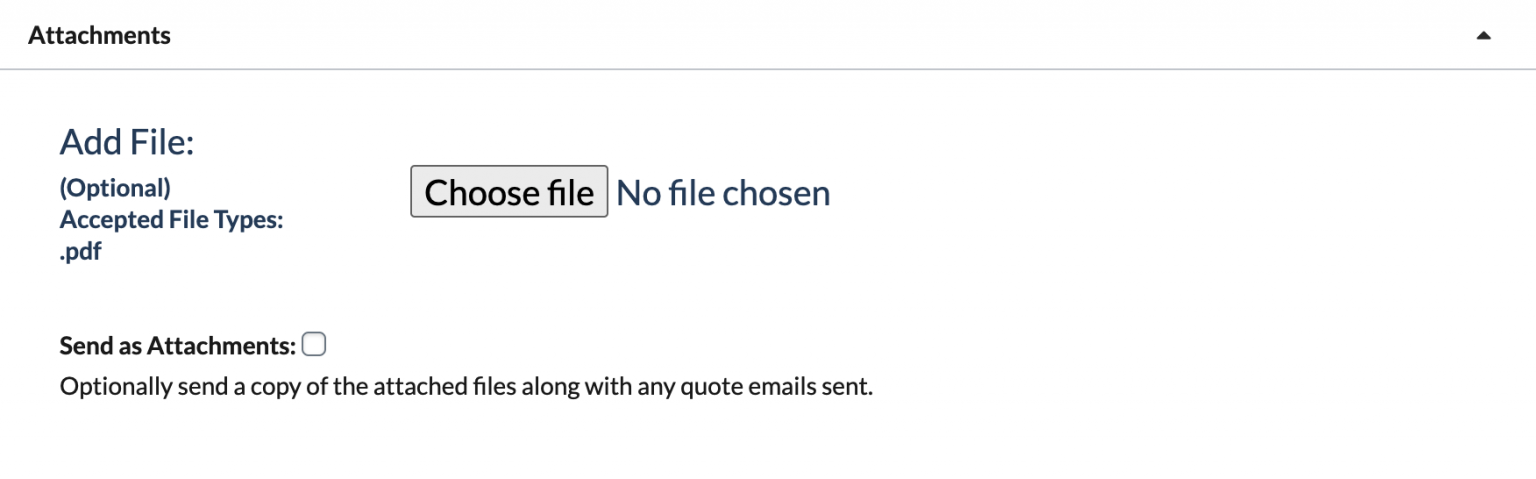Viewport: 1536px width, 479px height.
Task: Click empty space in Attachments header bar
Action: point(800,36)
